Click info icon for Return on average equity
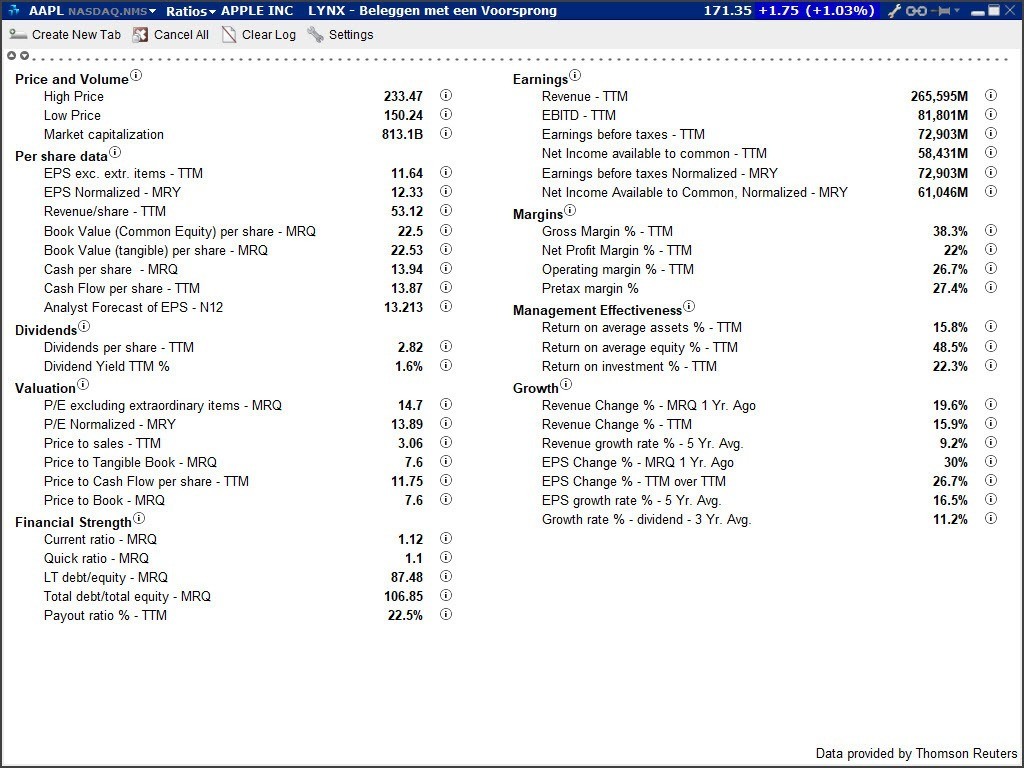The width and height of the screenshot is (1024, 768). [991, 346]
